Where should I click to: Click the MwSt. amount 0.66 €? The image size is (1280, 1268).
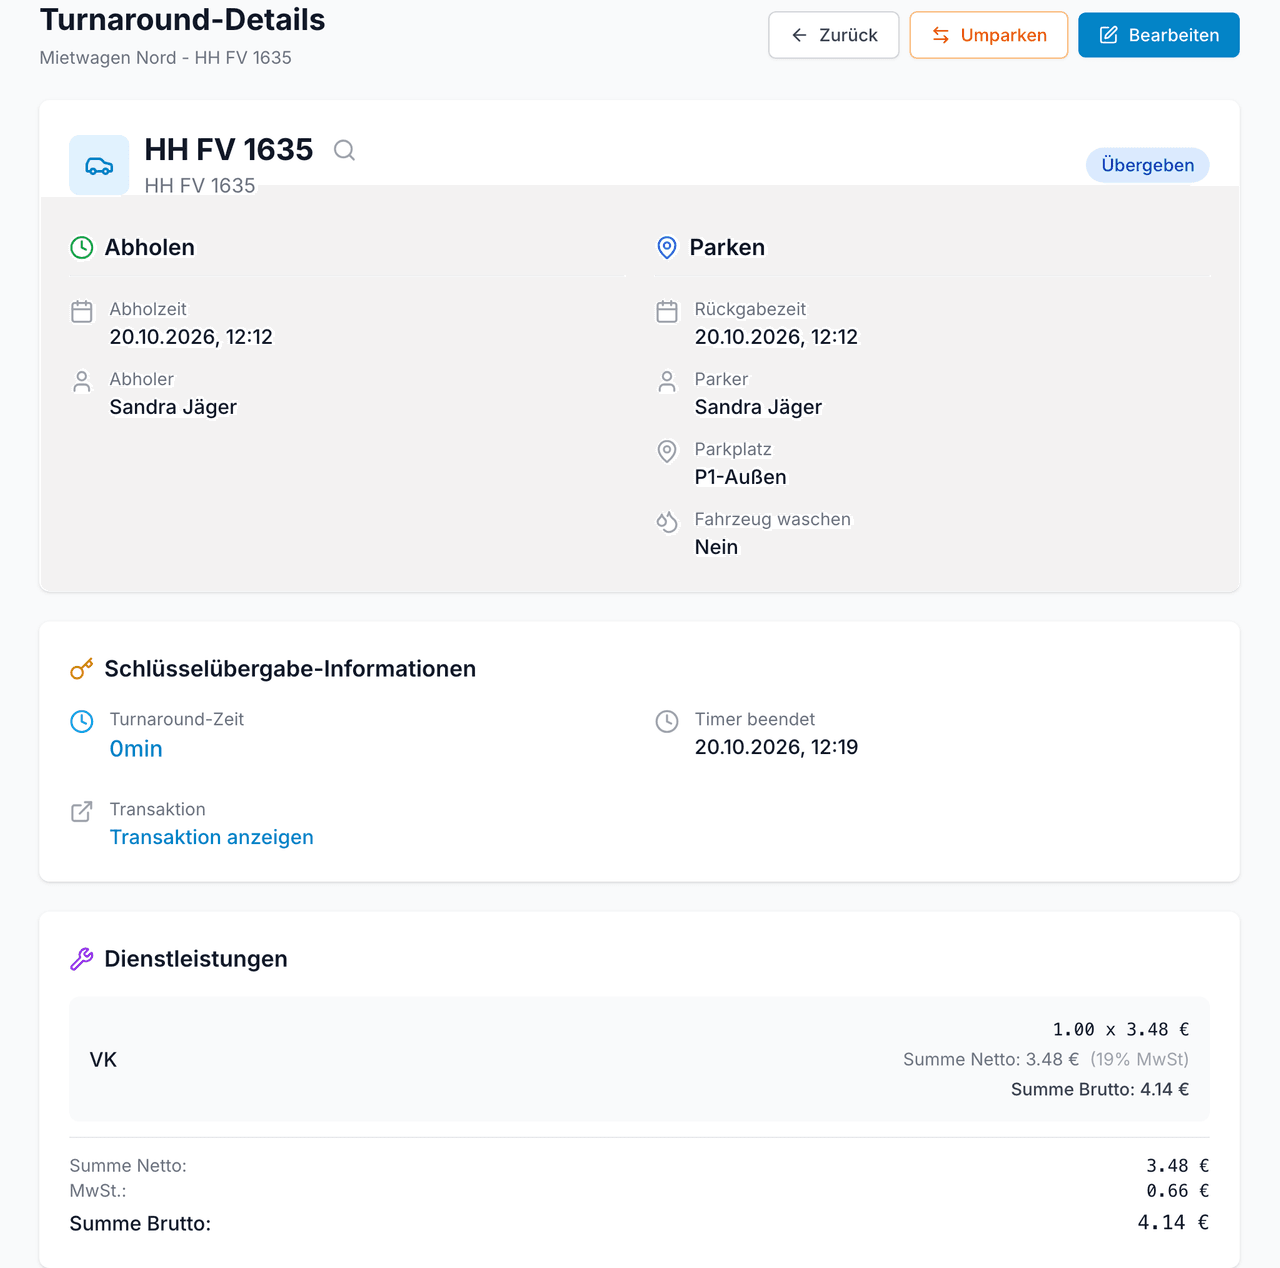click(x=1178, y=1190)
